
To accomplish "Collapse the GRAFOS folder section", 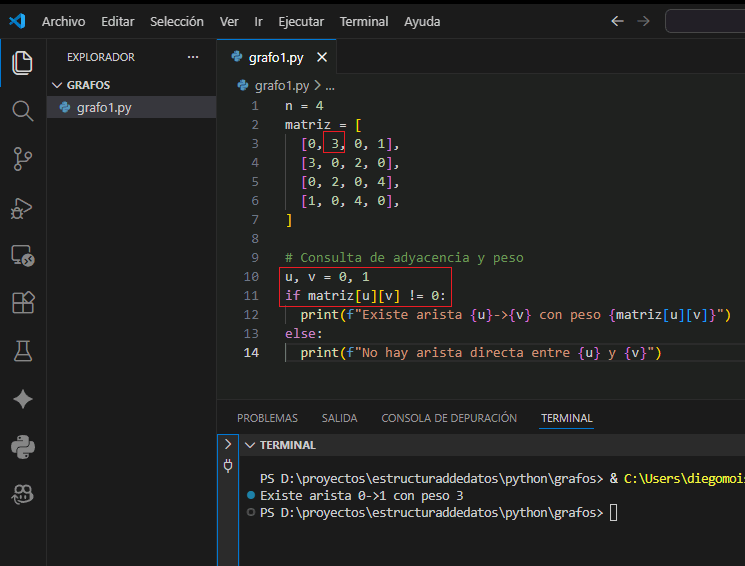I will pyautogui.click(x=58, y=85).
